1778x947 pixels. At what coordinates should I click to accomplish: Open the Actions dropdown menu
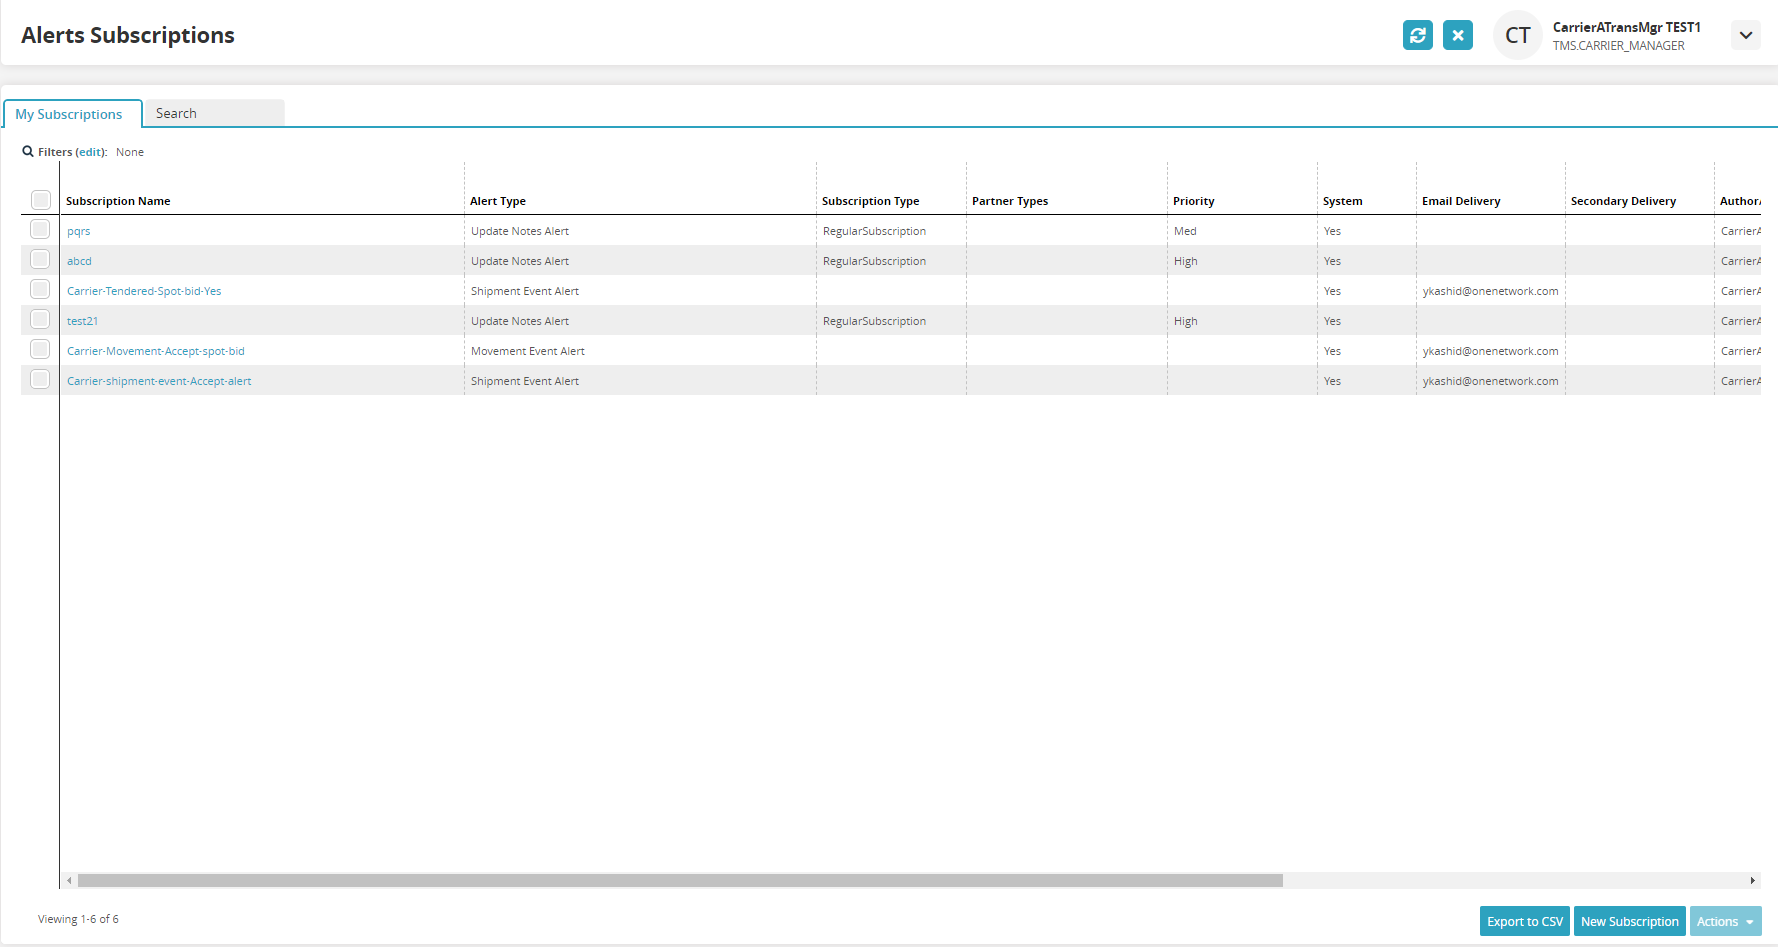coord(1725,921)
